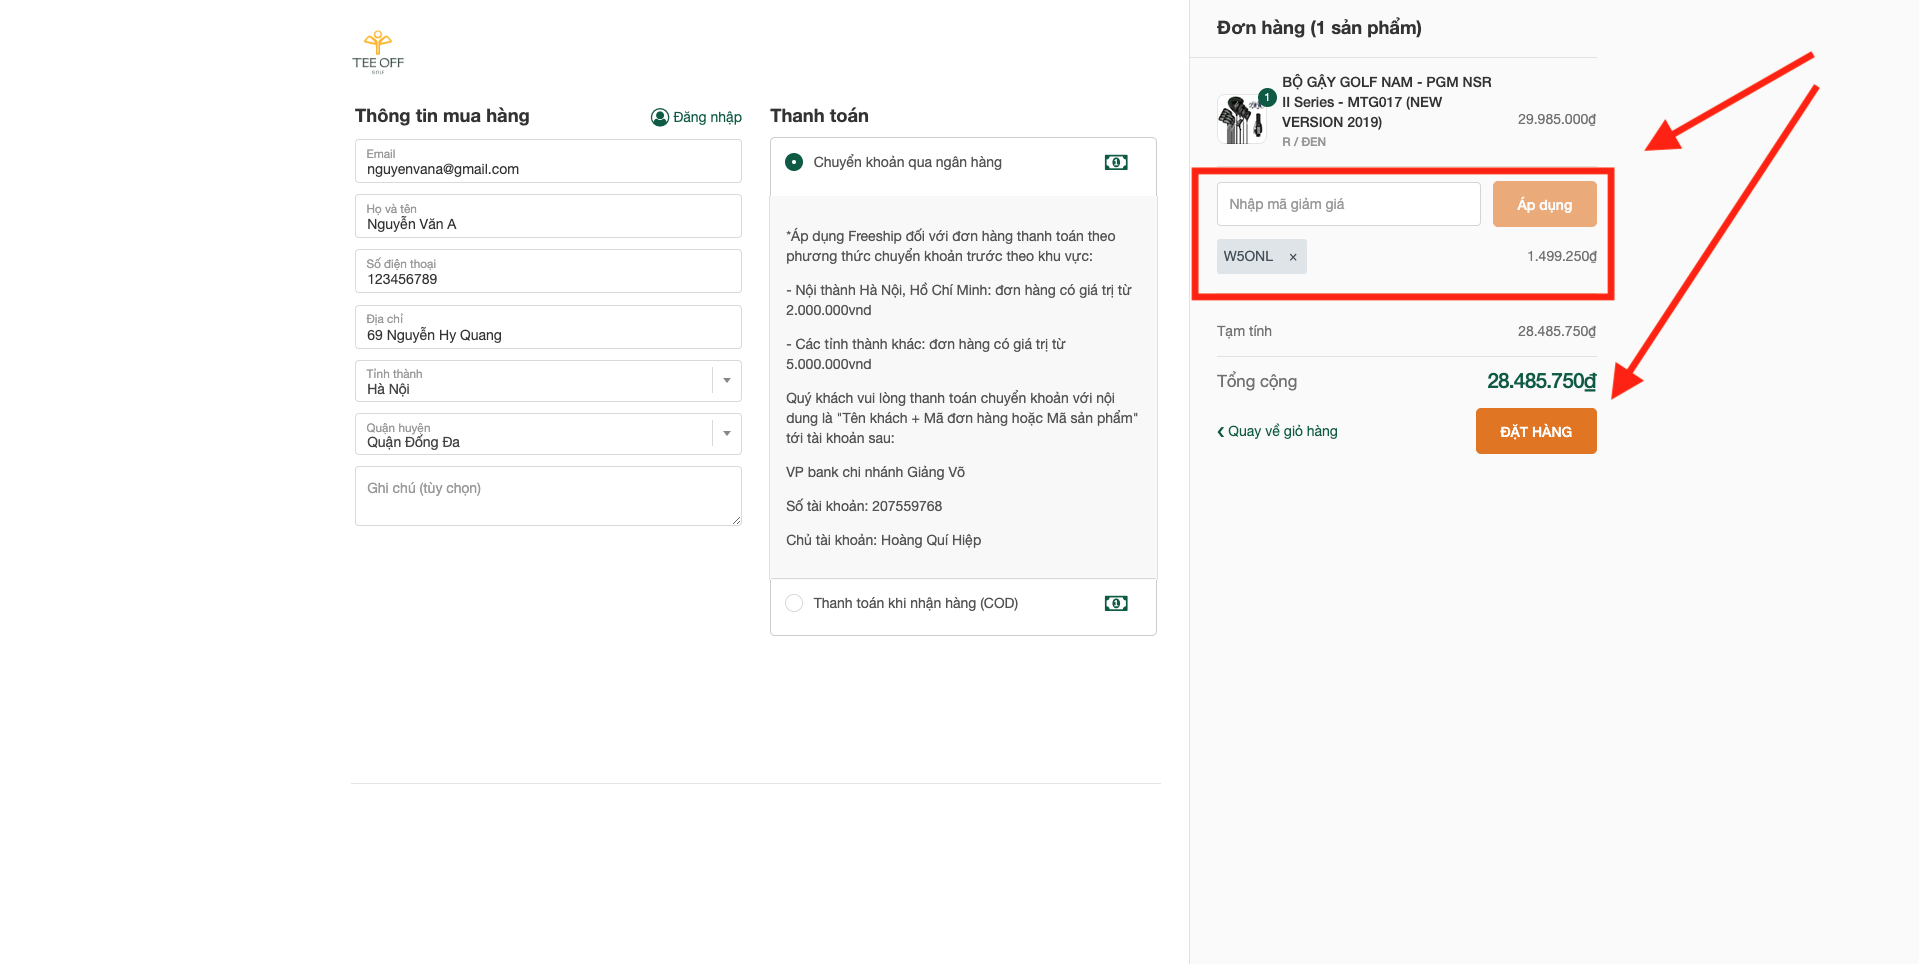The height and width of the screenshot is (964, 1919).
Task: Click the ĐẶT HÀNG order button
Action: point(1535,431)
